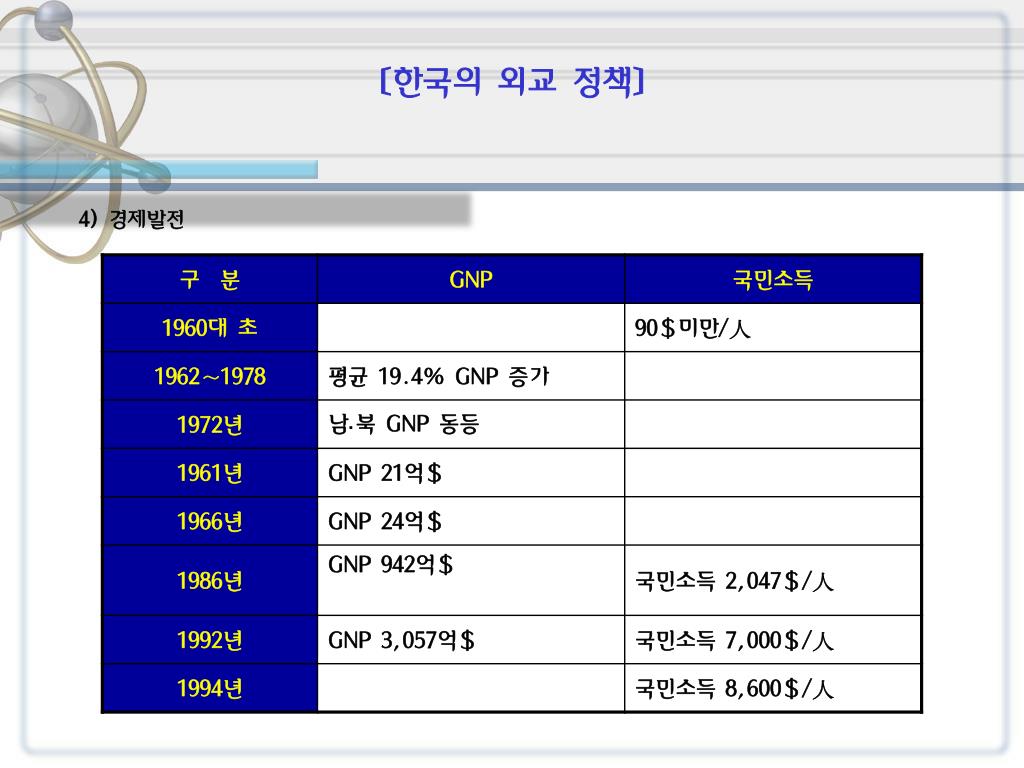Viewport: 1024px width, 768px height.
Task: Select the 1962~1978 row label
Action: (210, 376)
